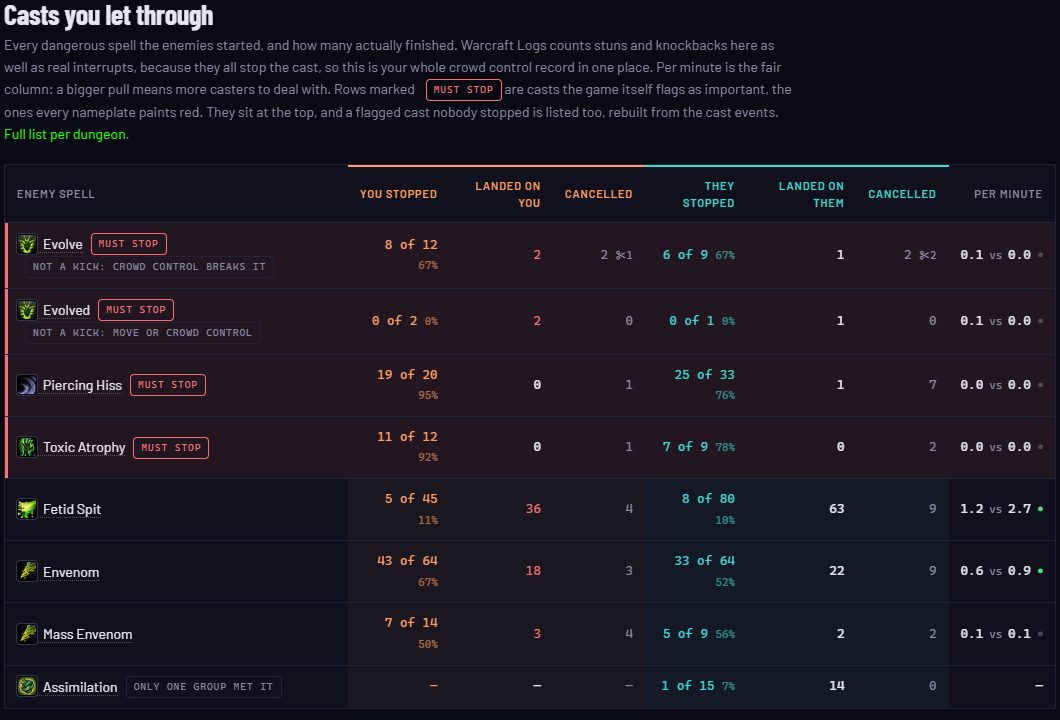Click the '36' landed on you value
Viewport: 1060px width, 720px height.
pos(533,508)
